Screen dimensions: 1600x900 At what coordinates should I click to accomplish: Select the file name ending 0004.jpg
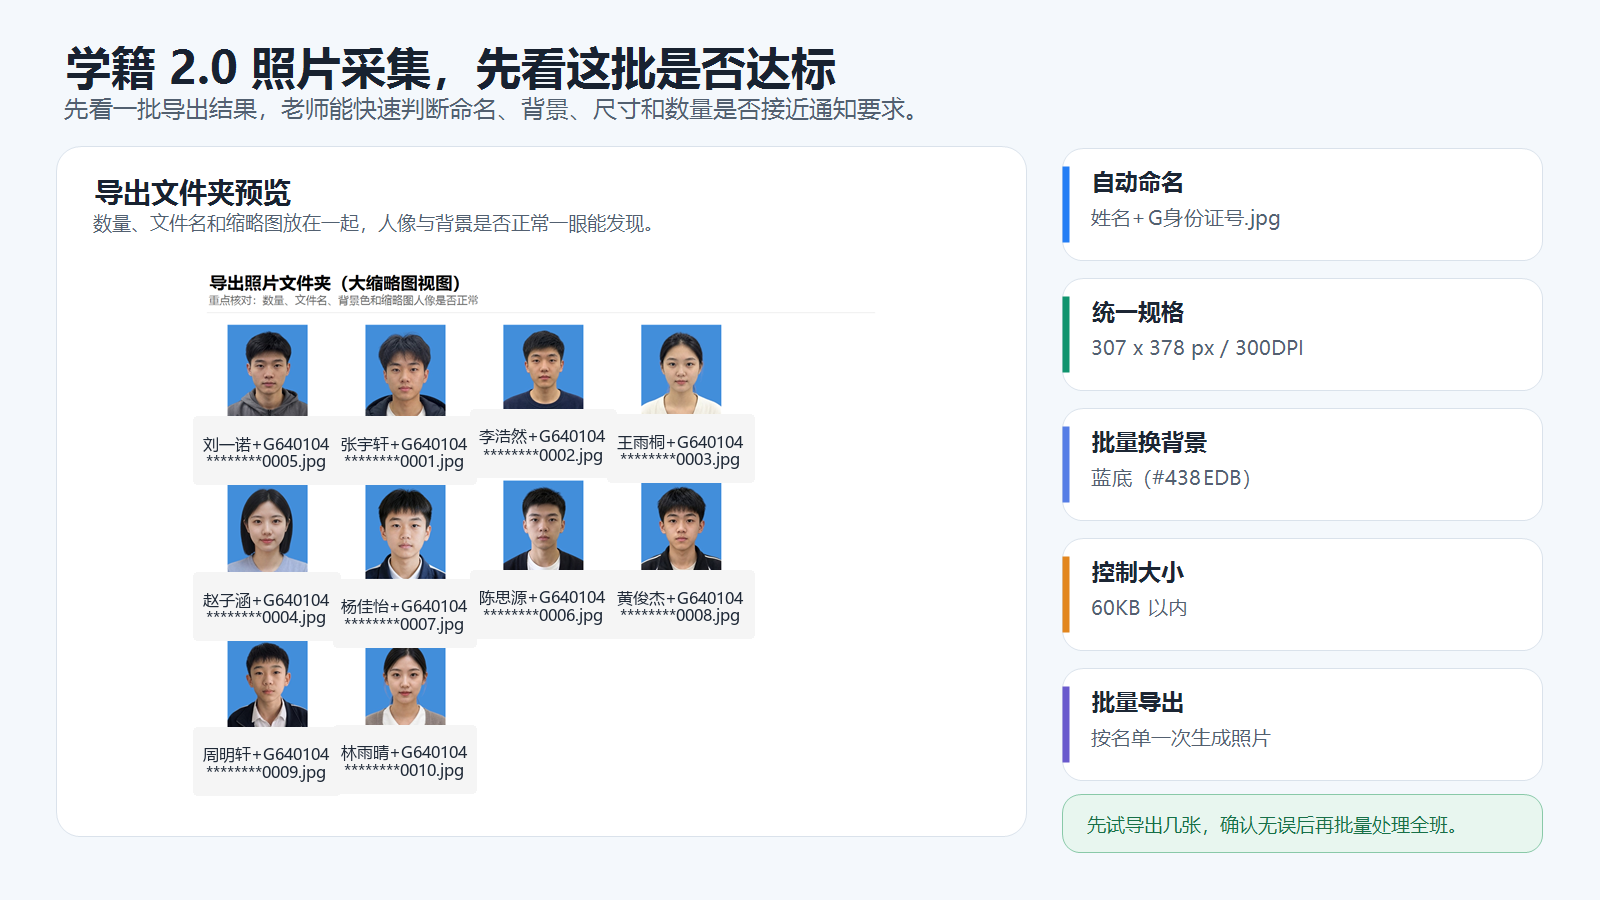pyautogui.click(x=266, y=608)
